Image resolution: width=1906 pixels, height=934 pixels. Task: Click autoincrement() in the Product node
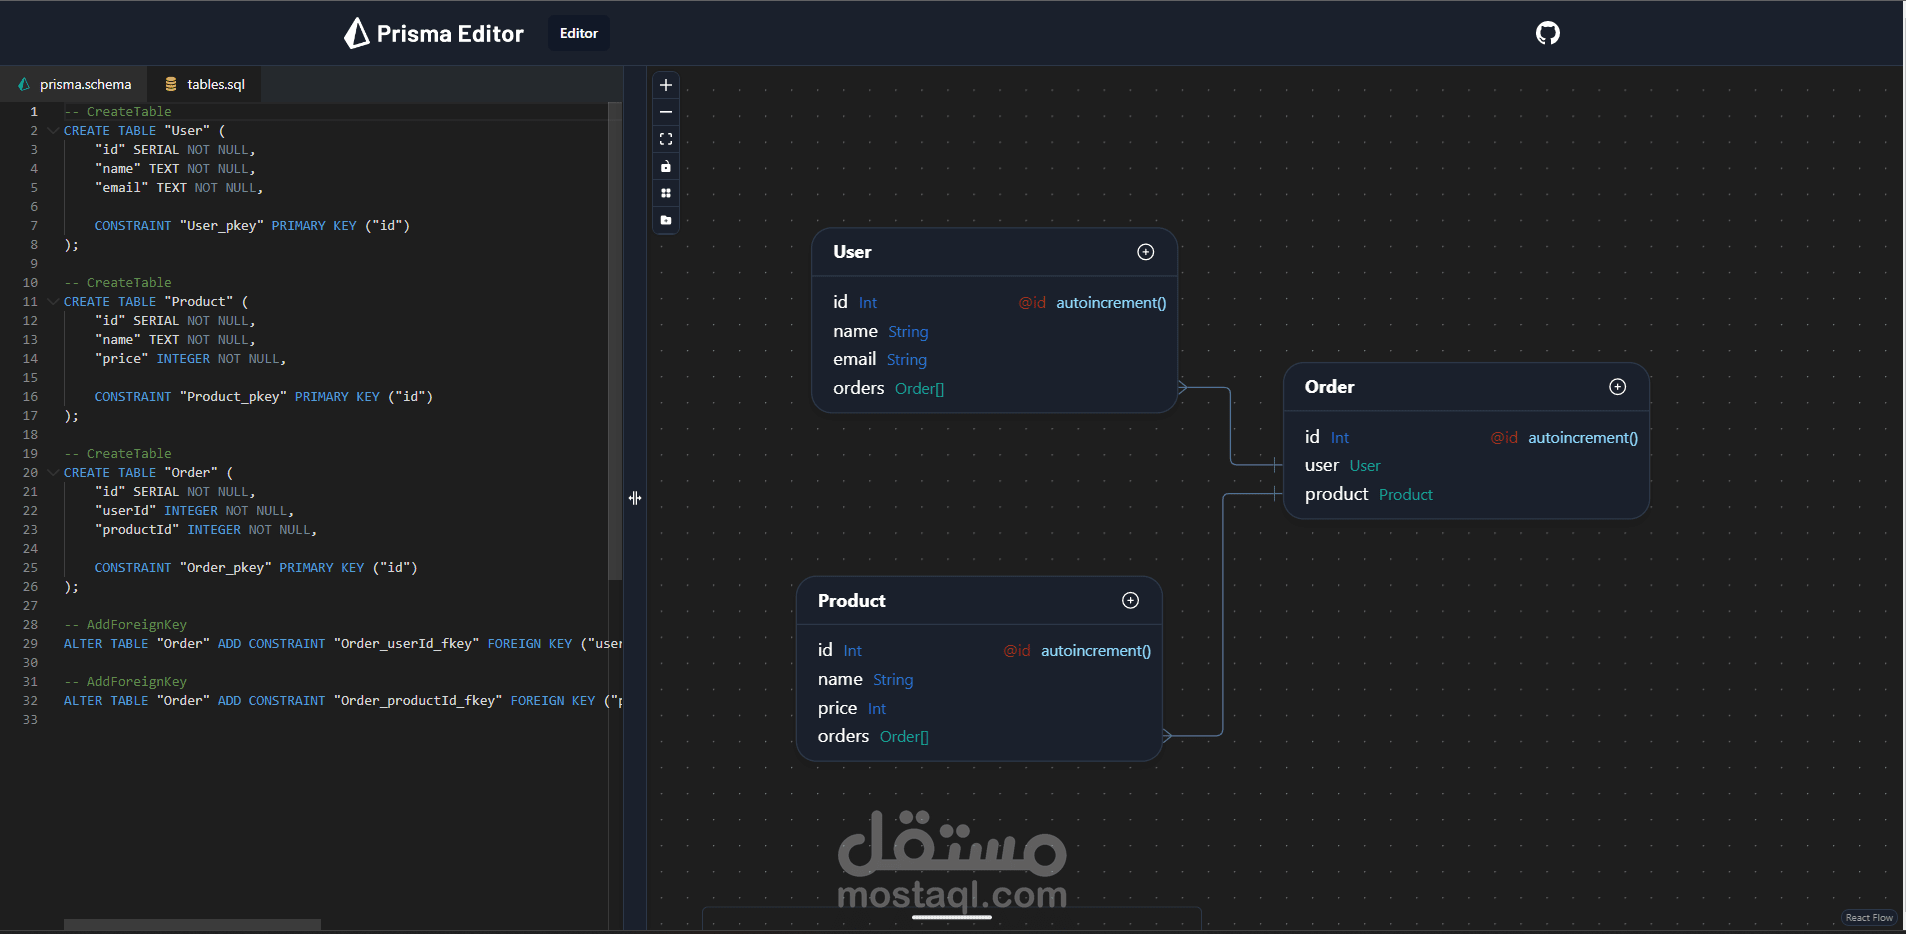1096,651
